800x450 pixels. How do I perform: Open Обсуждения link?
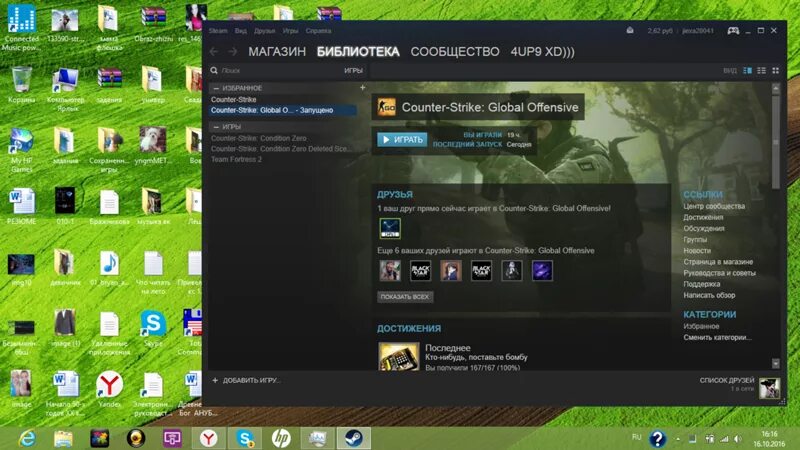[x=704, y=229]
